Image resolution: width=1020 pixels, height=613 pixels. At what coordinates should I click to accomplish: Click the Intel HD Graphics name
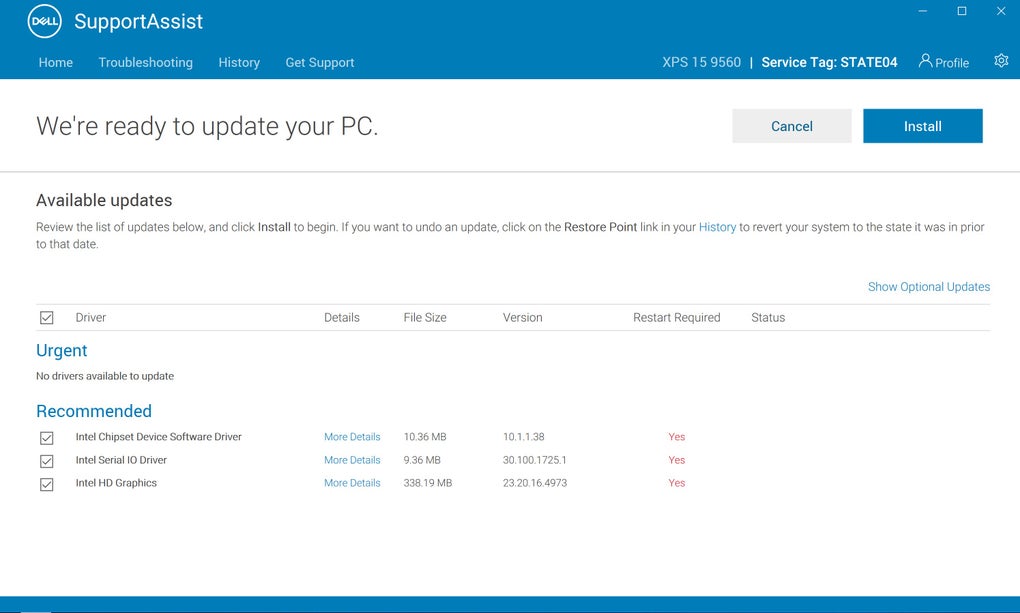click(x=116, y=483)
